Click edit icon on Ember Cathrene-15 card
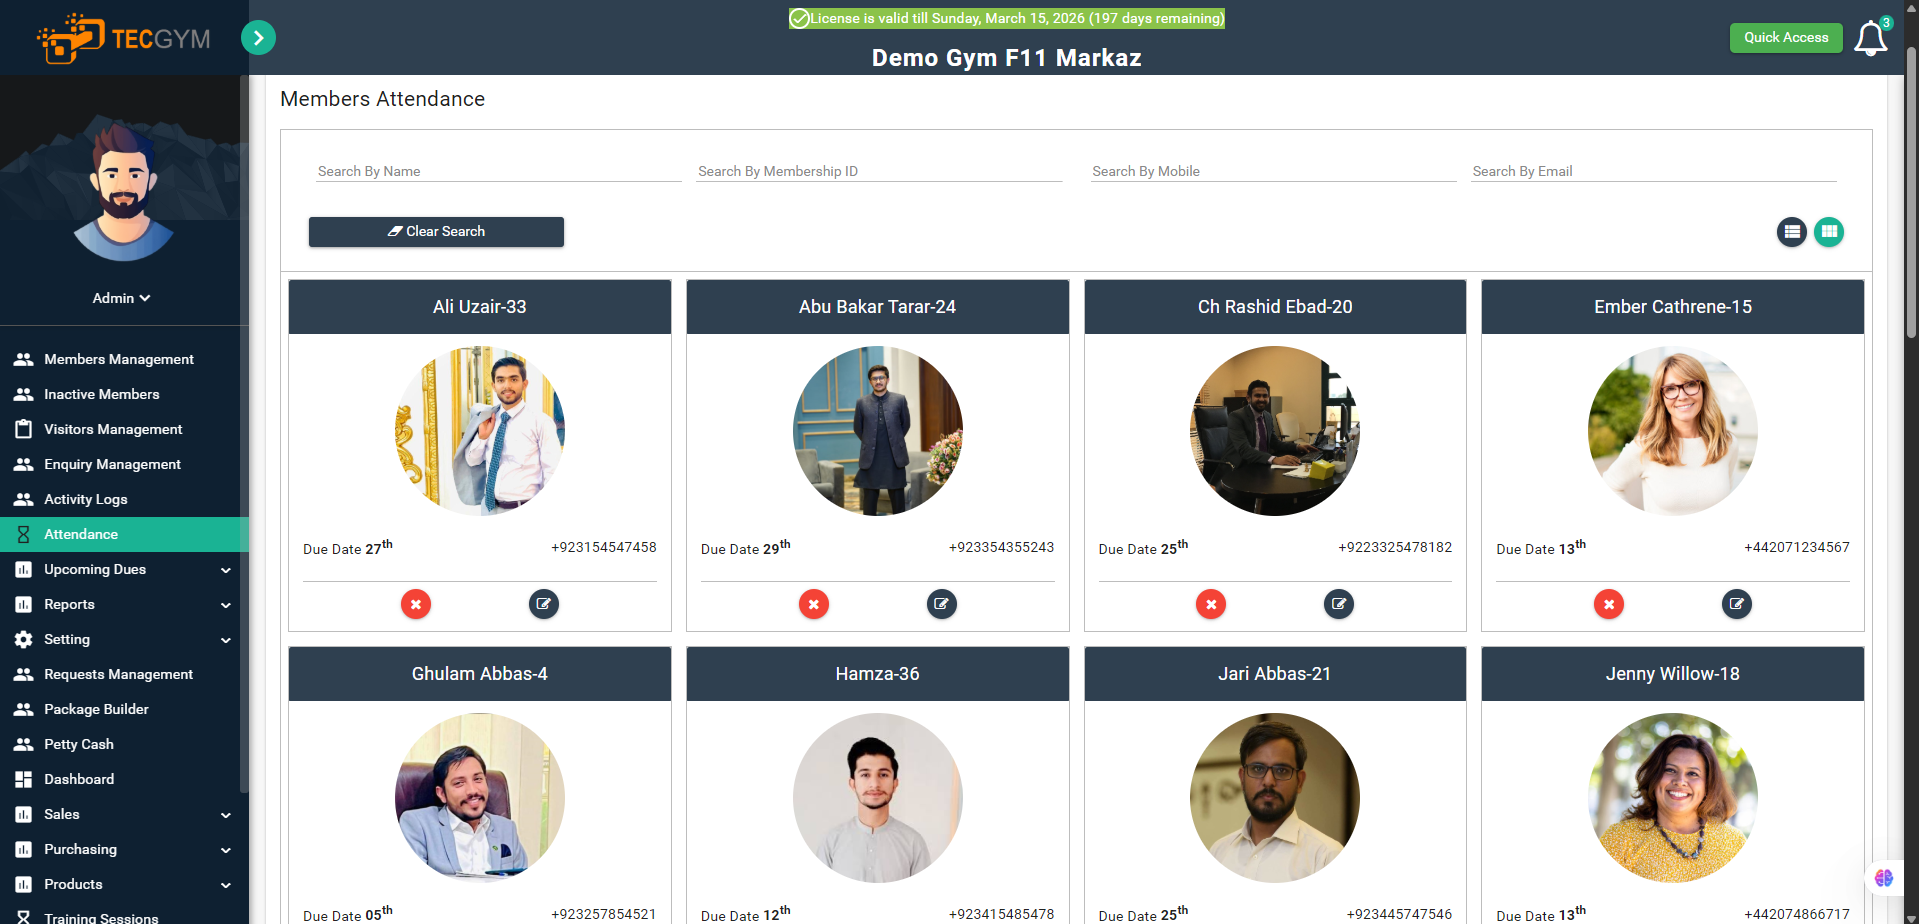 (1737, 604)
